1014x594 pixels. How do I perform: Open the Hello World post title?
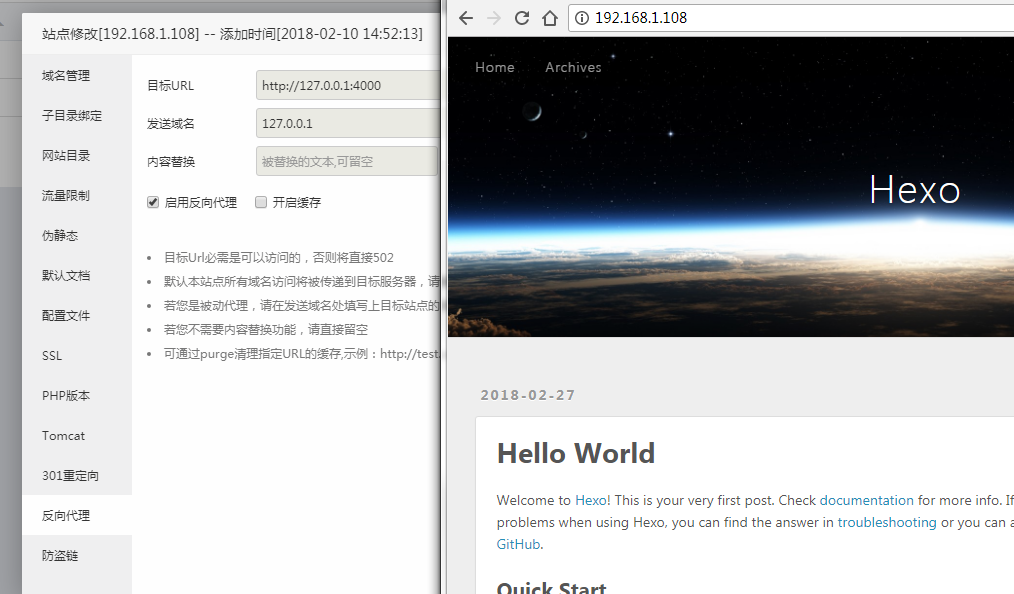pos(576,453)
